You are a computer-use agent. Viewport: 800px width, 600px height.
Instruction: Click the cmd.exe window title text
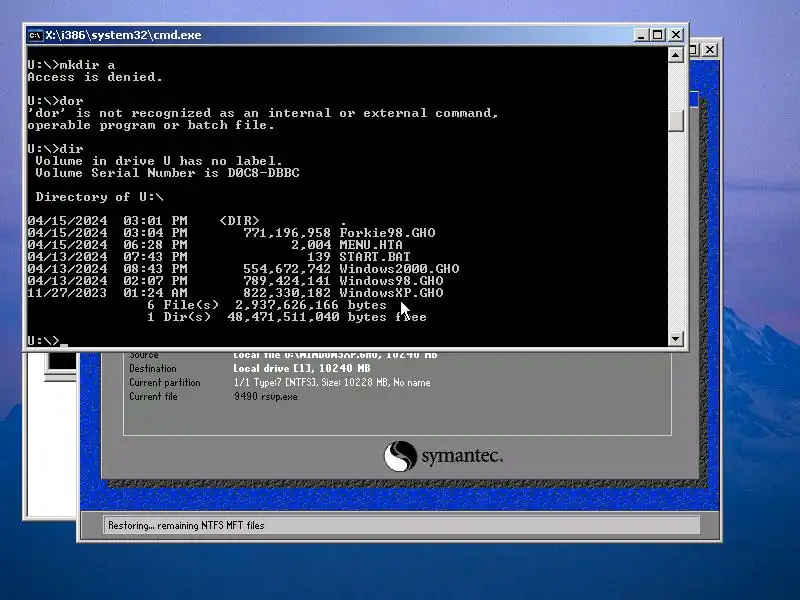pos(123,35)
